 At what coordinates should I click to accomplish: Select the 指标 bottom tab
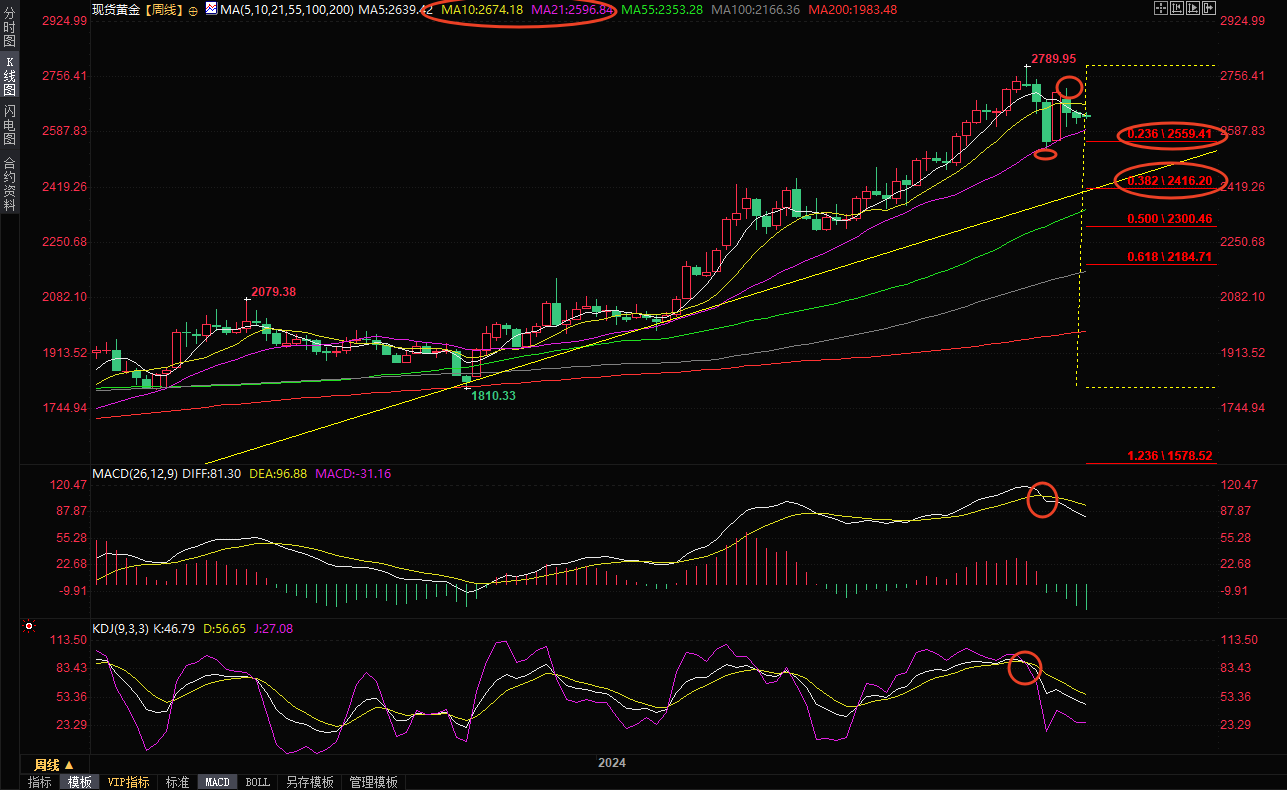click(40, 782)
